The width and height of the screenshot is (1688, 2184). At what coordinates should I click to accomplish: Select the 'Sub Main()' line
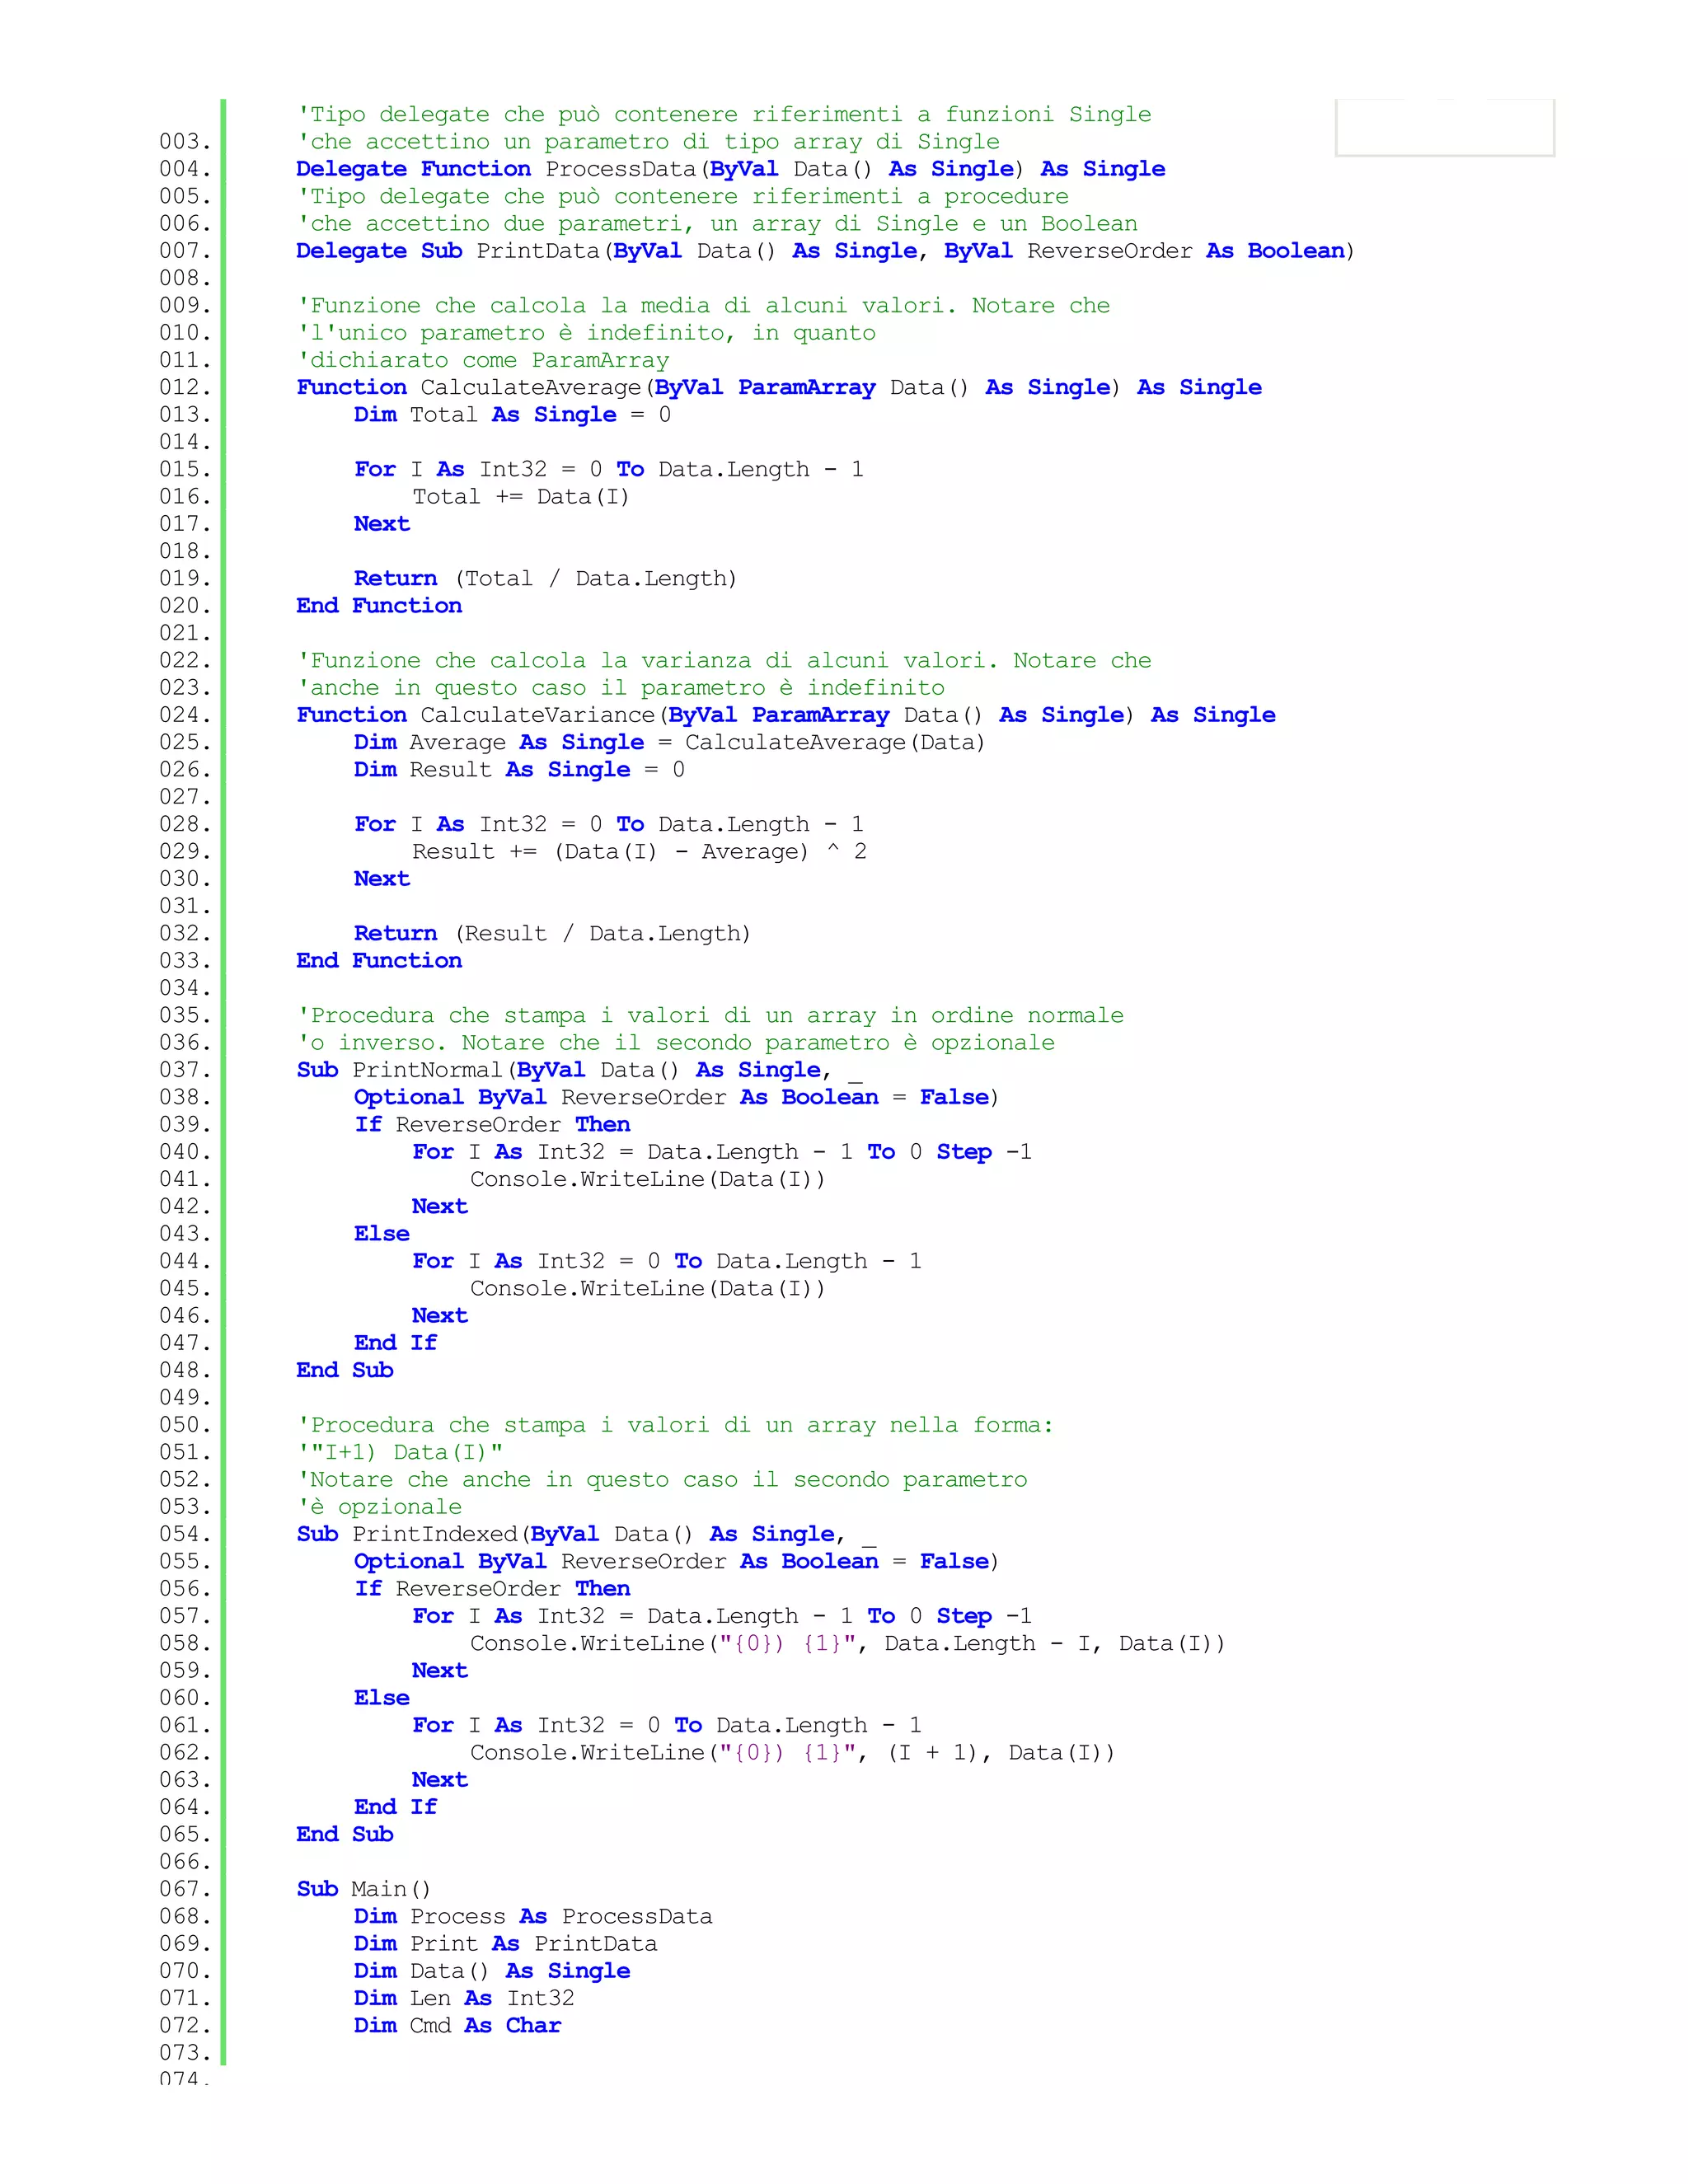(x=364, y=1889)
